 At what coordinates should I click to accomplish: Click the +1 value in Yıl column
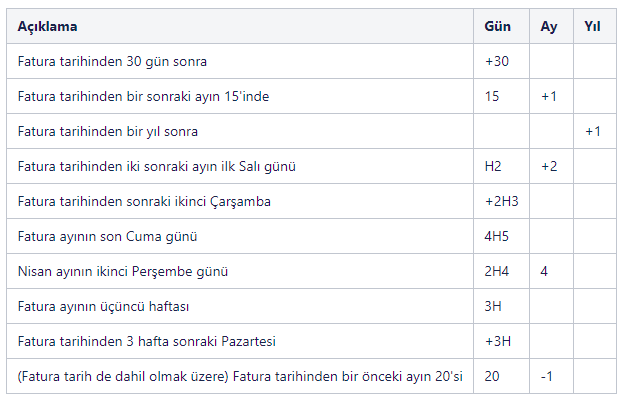pyautogui.click(x=593, y=132)
